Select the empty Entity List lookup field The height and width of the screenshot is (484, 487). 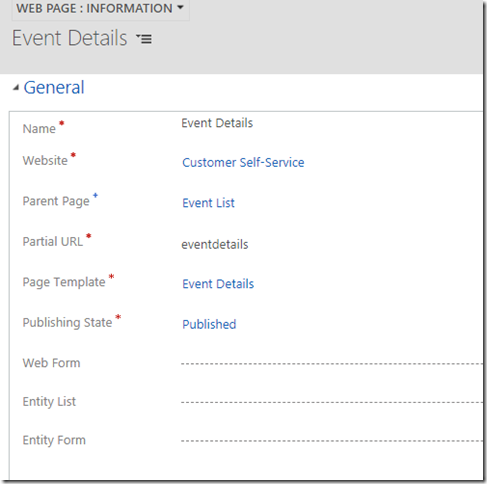point(331,402)
